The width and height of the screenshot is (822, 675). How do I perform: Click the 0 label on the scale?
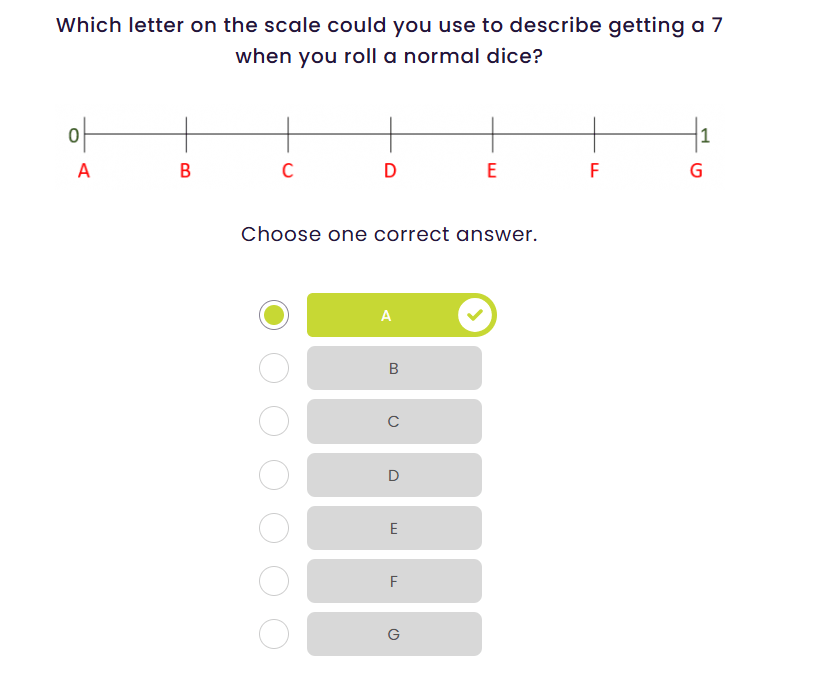pyautogui.click(x=73, y=134)
